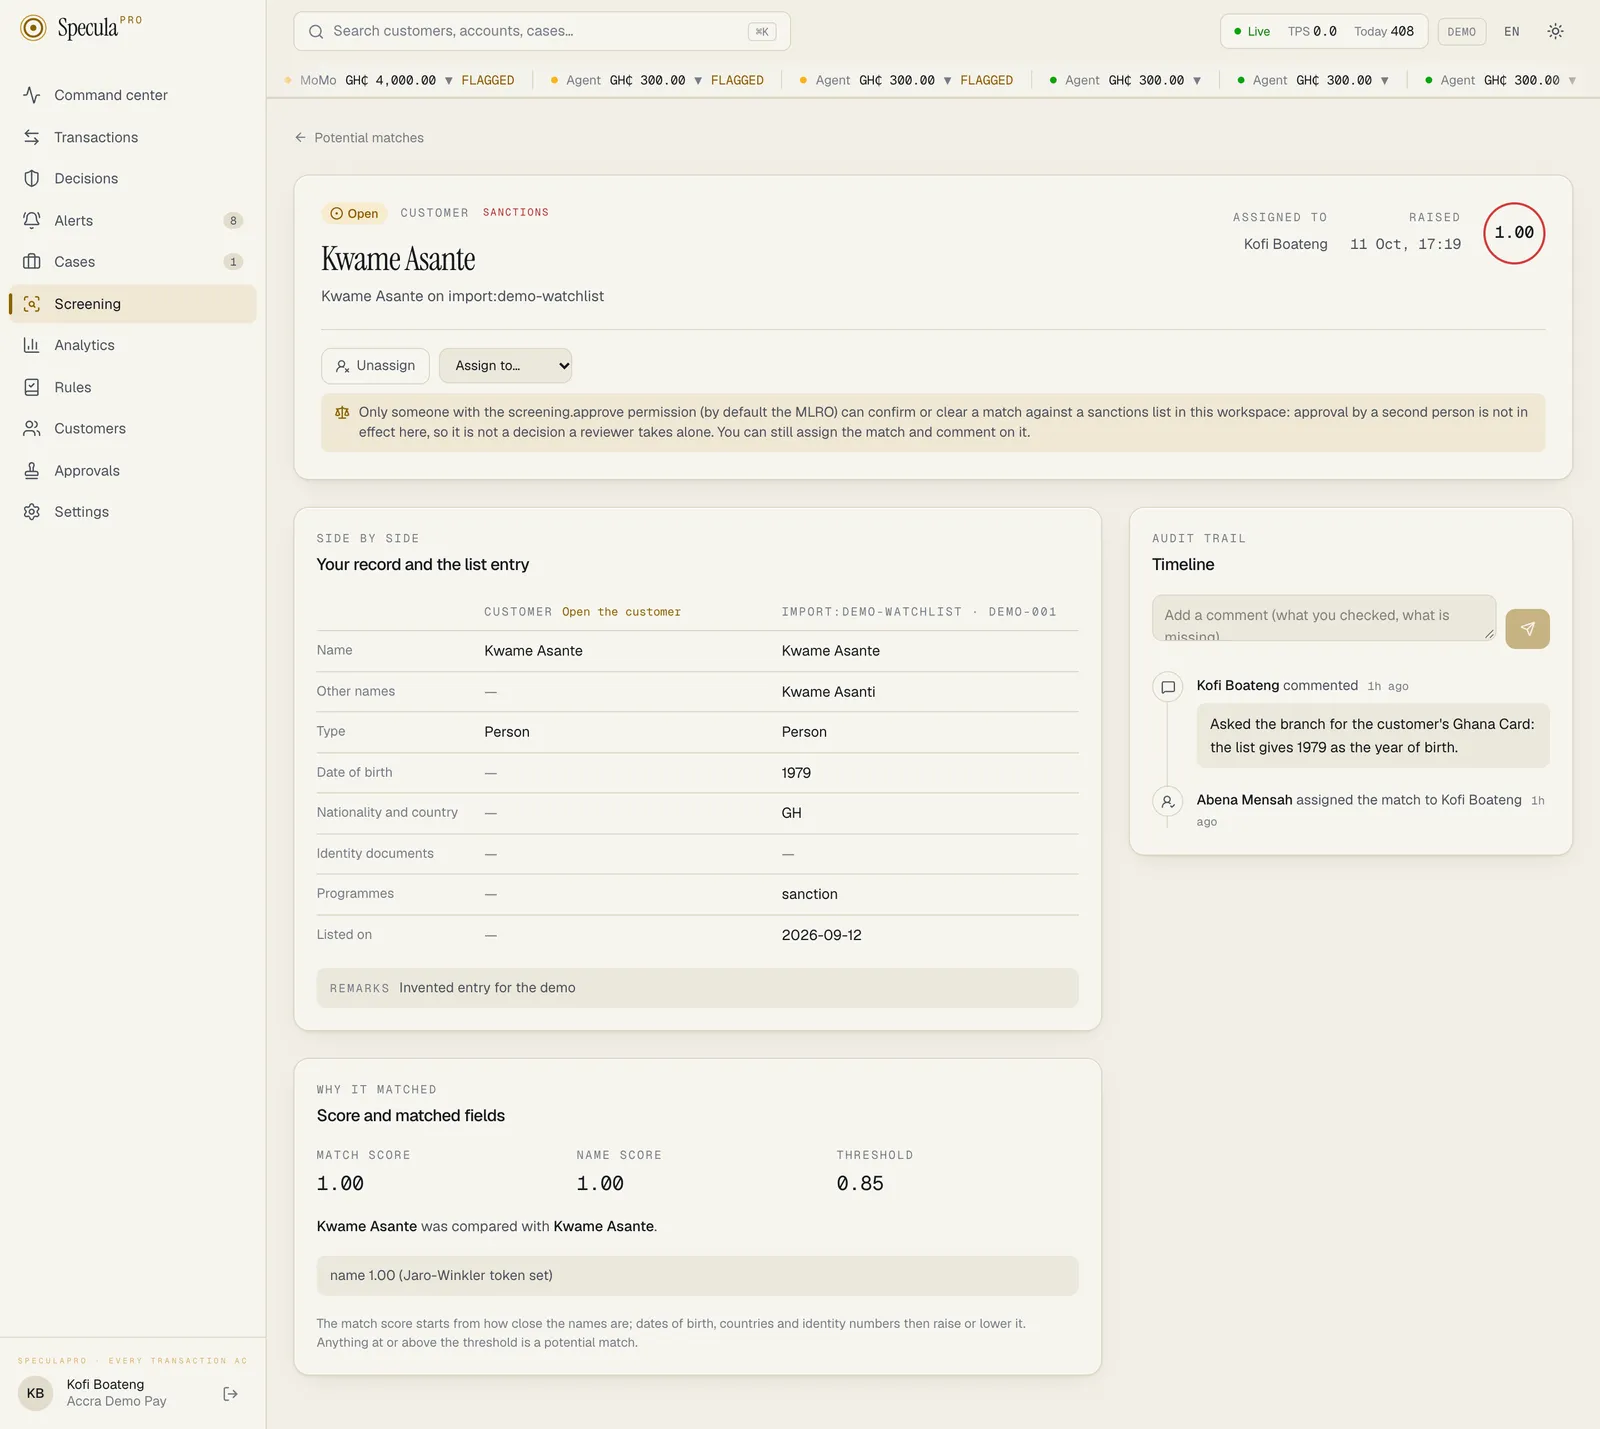Click Listed on date 2026-09-12

point(821,935)
